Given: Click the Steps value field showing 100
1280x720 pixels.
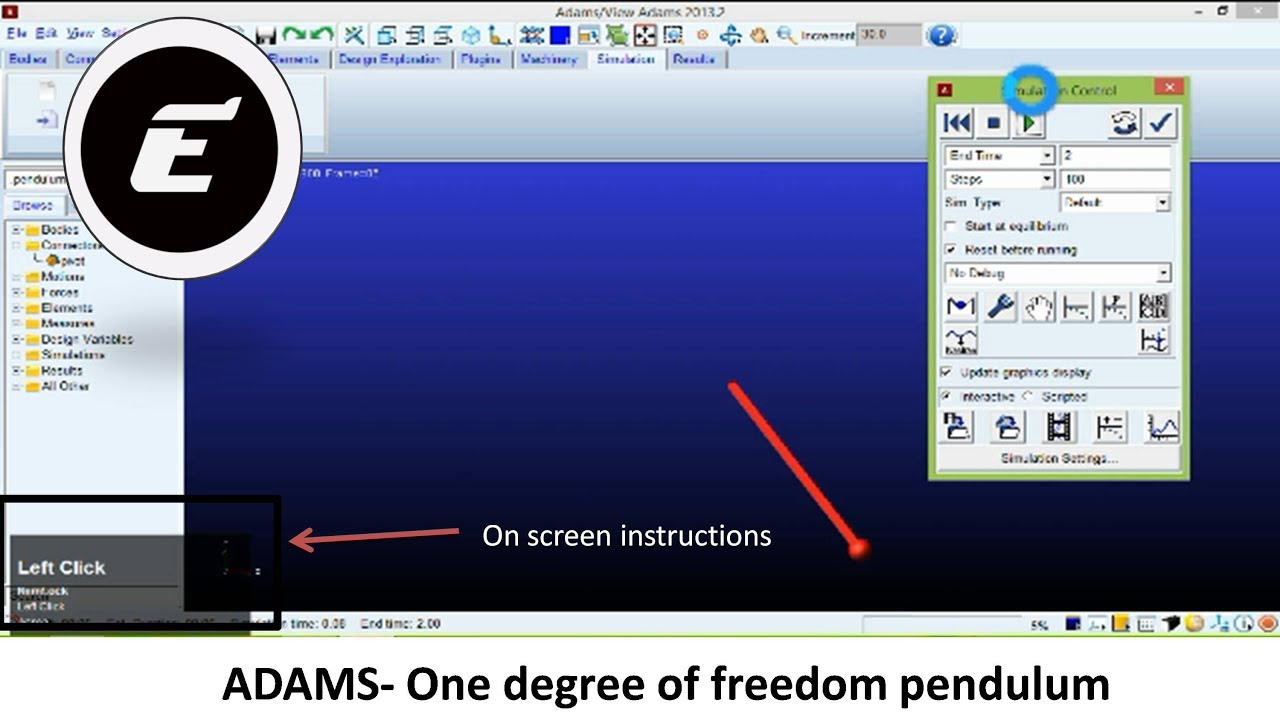Looking at the screenshot, I should pyautogui.click(x=1115, y=180).
